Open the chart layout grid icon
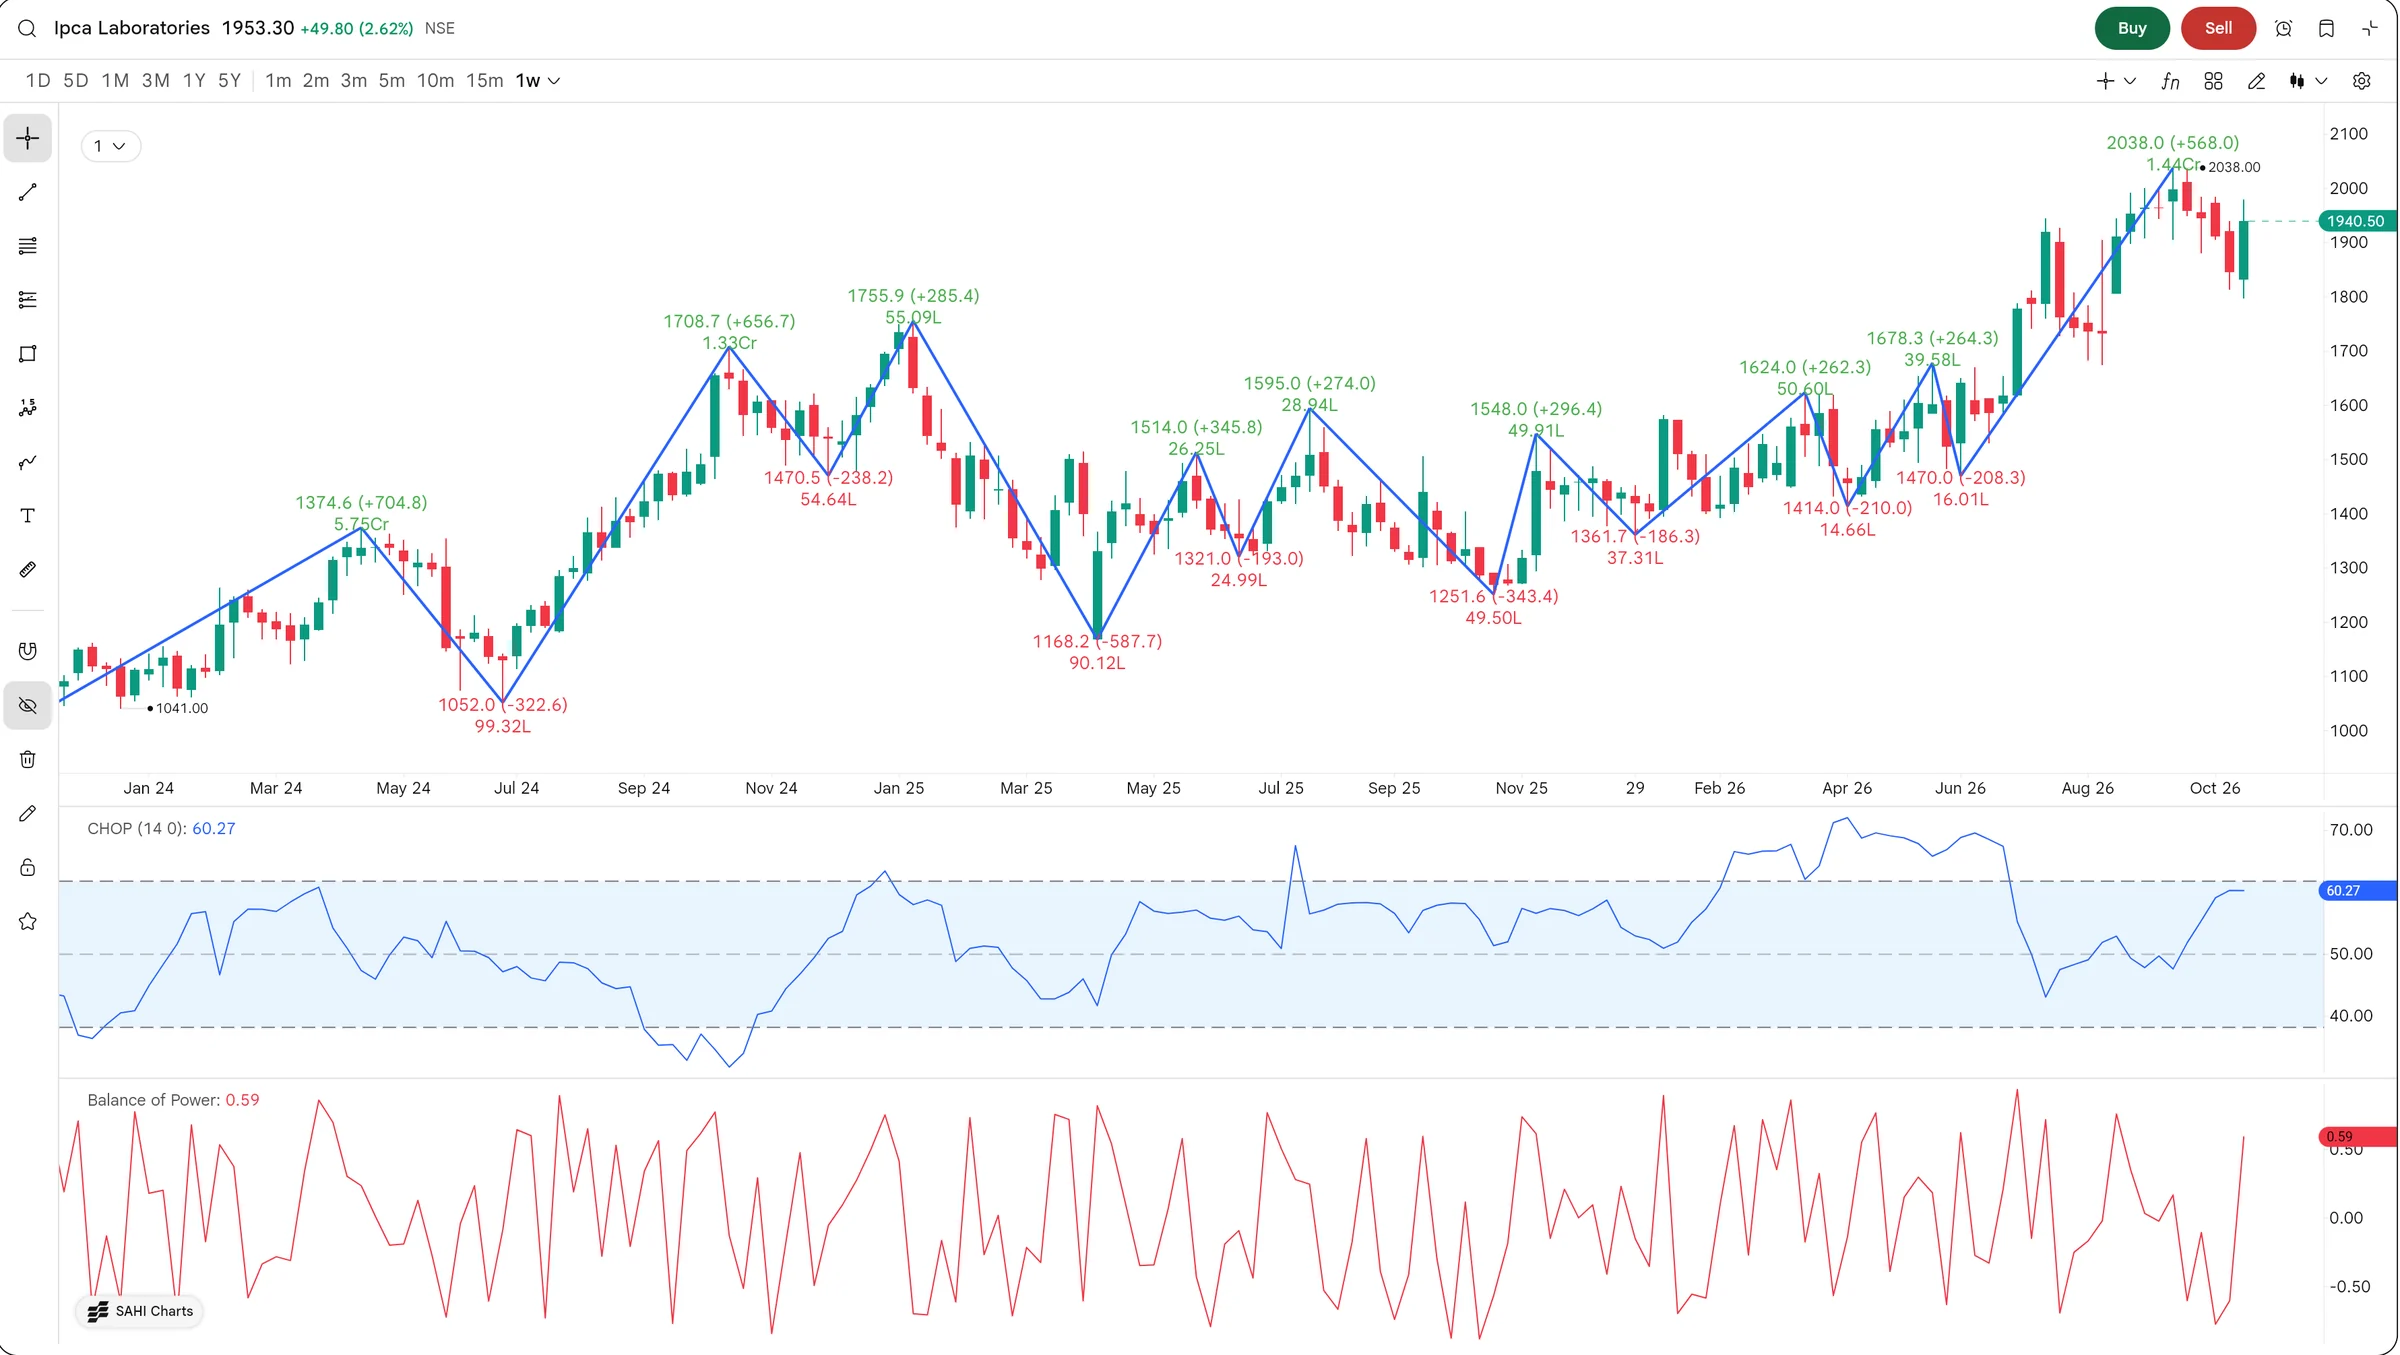 [2213, 81]
